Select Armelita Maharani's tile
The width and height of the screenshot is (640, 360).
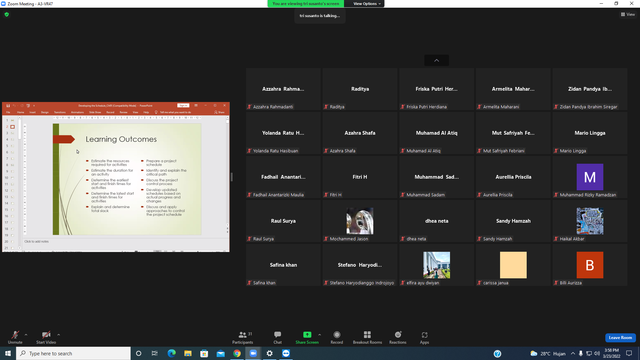pyautogui.click(x=513, y=89)
